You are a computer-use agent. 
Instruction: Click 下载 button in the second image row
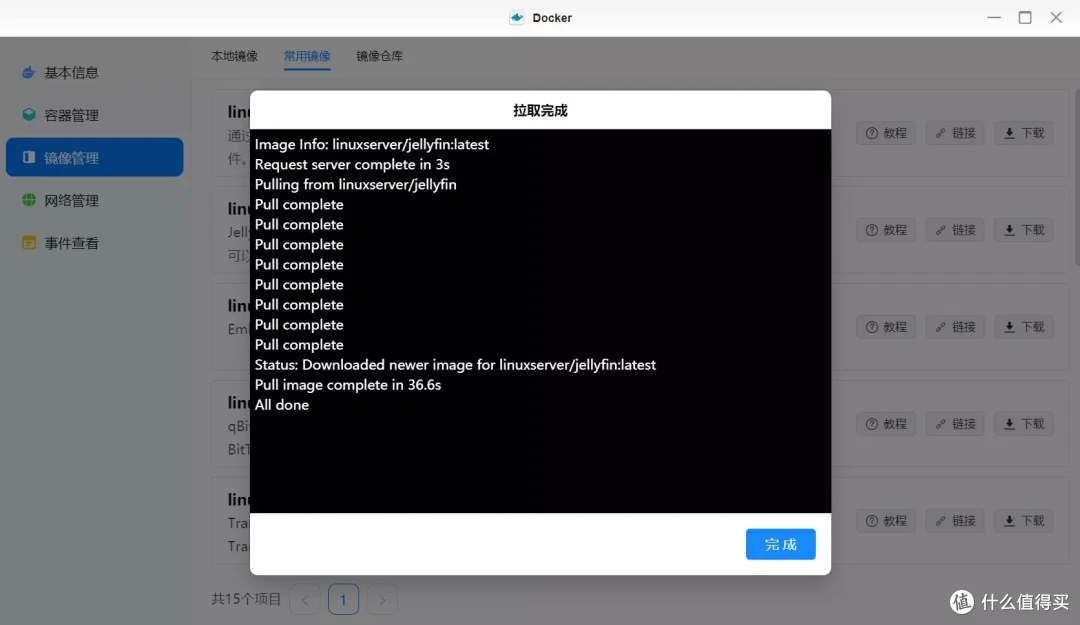tap(1024, 230)
